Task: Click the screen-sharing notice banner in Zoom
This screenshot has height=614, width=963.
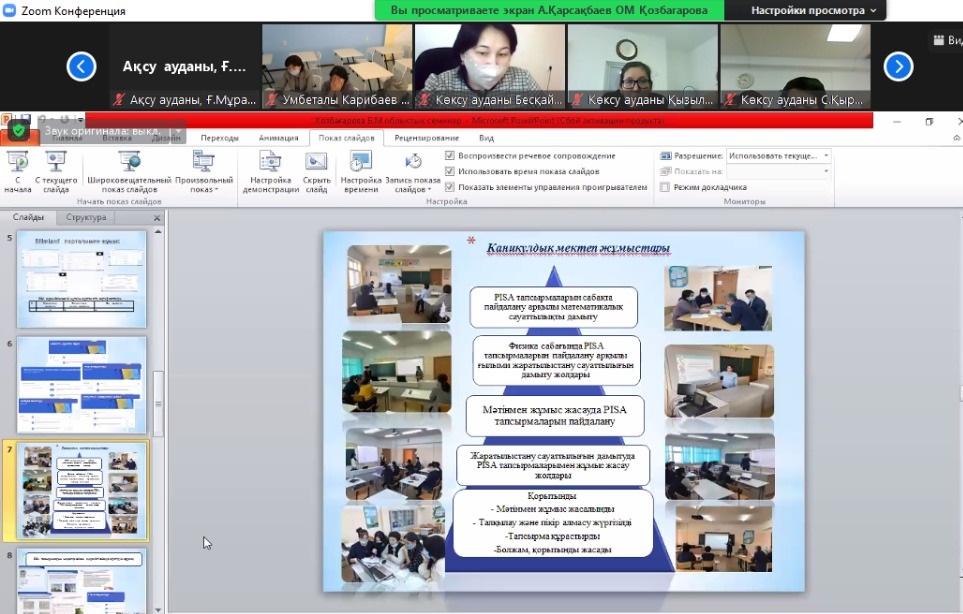Action: click(x=549, y=10)
